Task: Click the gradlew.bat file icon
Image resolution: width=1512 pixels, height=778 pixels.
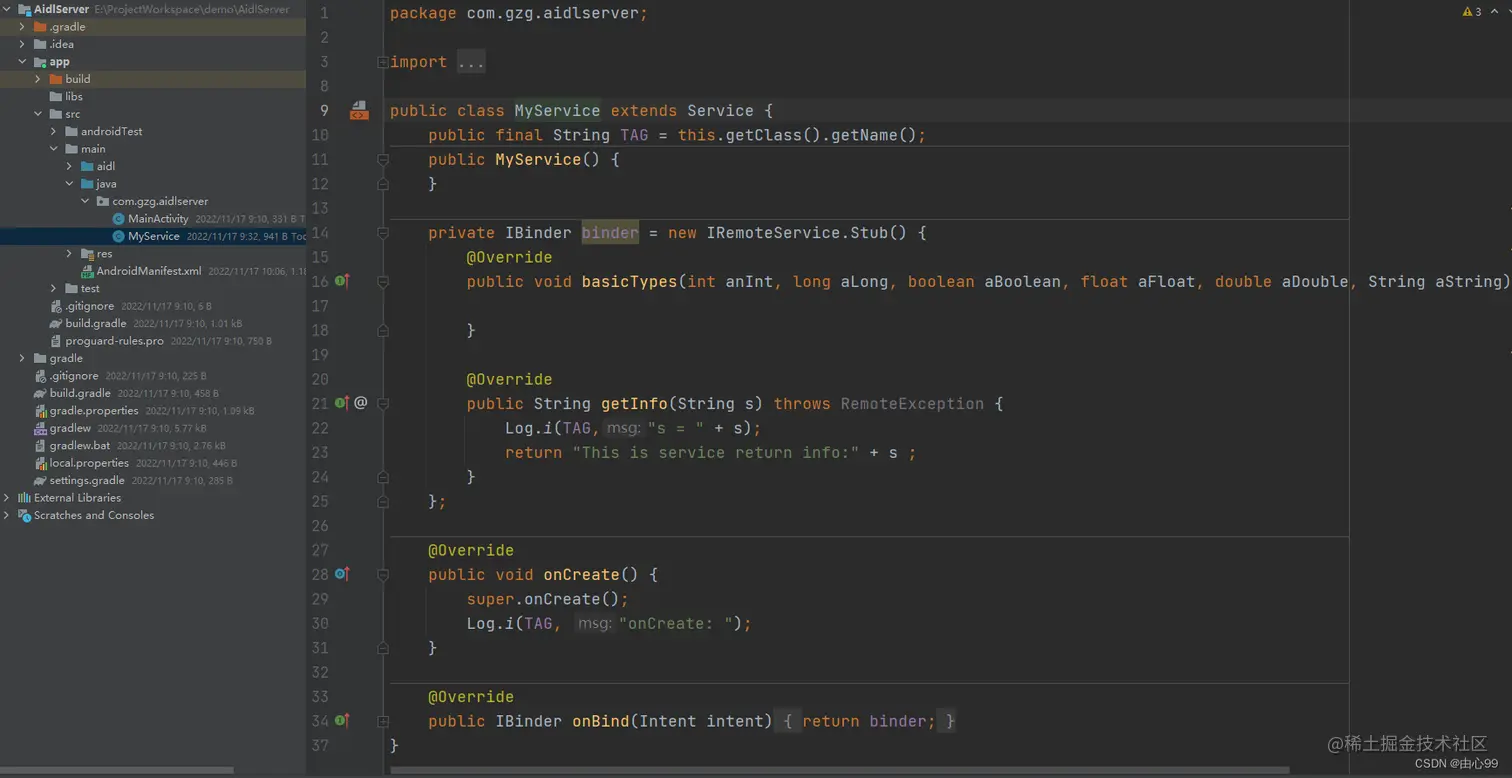Action: pyautogui.click(x=40, y=446)
